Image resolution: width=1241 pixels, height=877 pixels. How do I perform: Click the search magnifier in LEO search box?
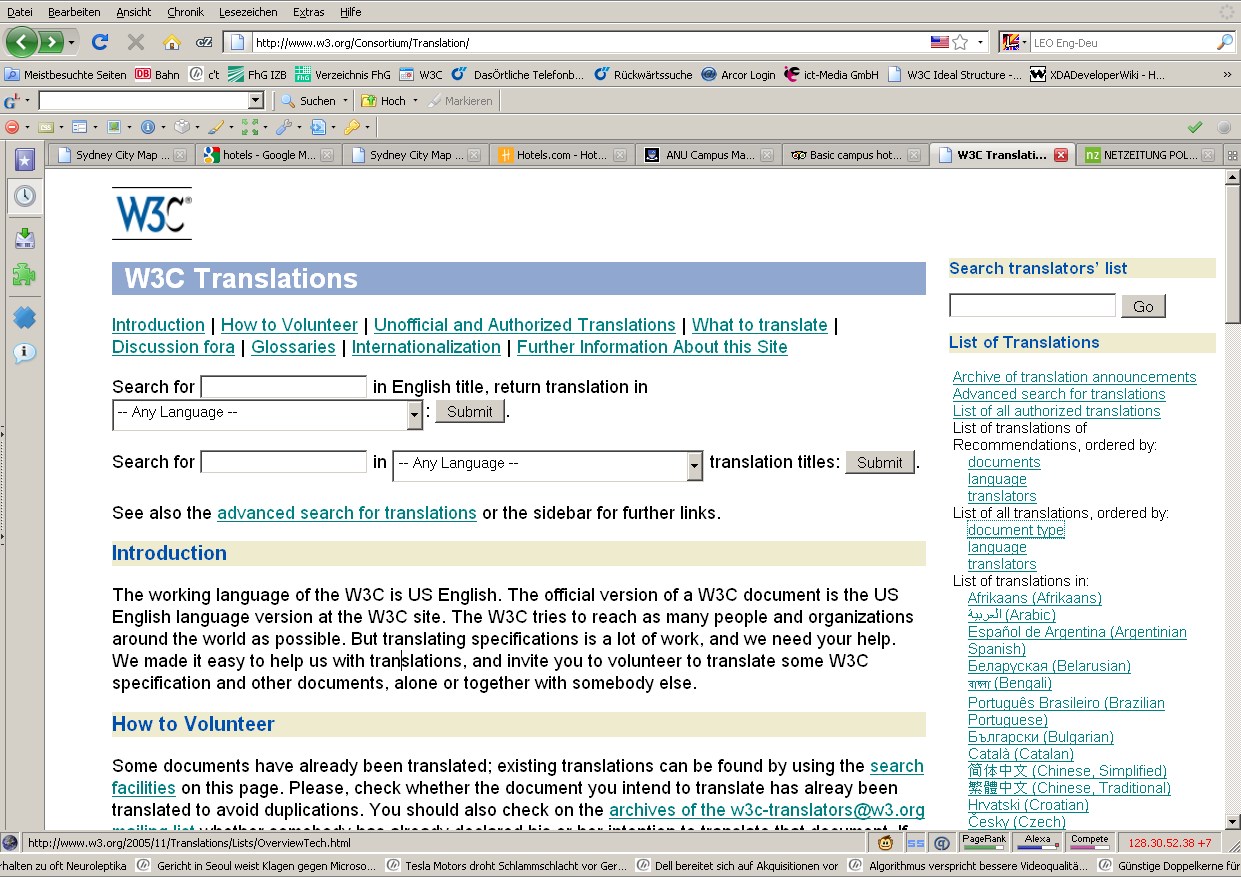coord(1224,42)
